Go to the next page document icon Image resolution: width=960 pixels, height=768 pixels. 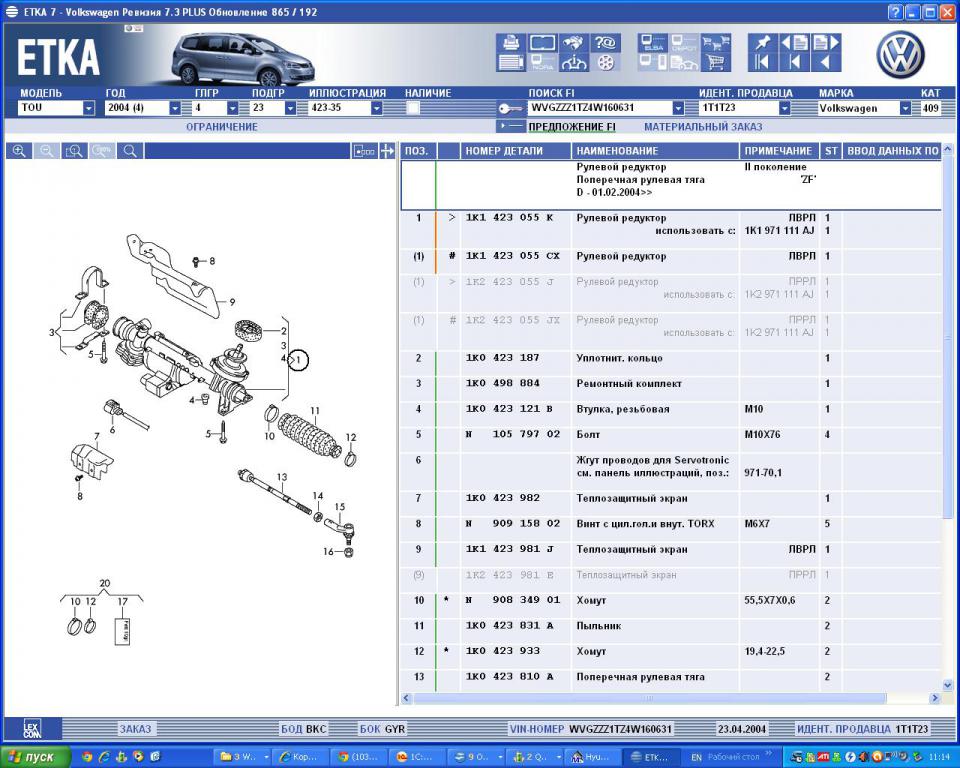tap(826, 42)
